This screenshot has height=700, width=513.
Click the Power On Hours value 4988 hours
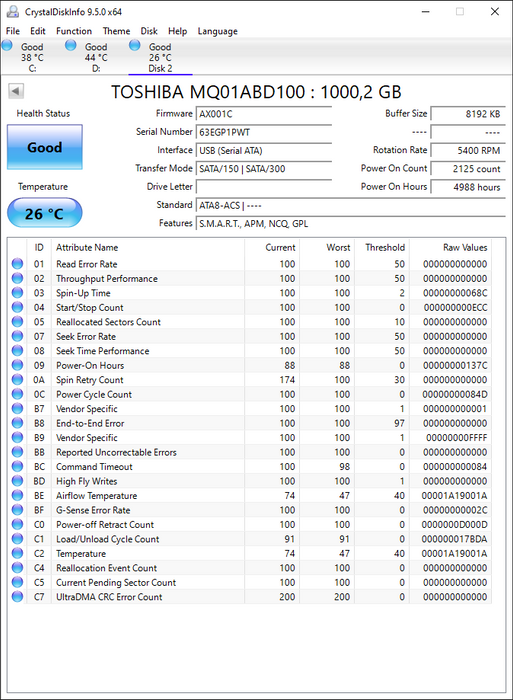tap(468, 187)
